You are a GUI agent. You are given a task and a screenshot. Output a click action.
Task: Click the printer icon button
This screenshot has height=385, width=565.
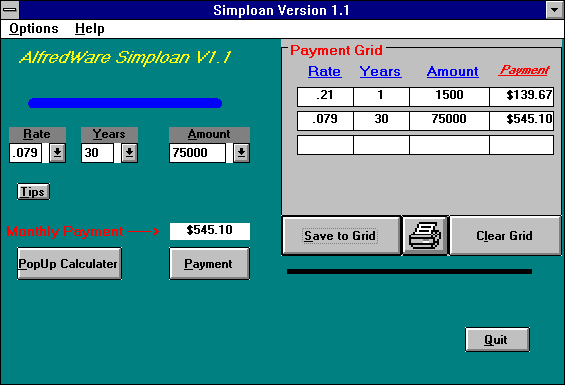pos(425,236)
